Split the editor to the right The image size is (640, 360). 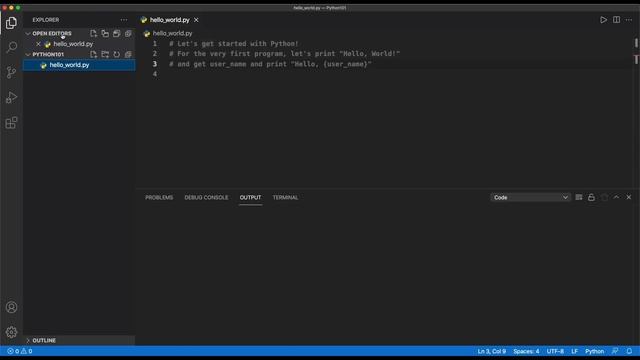tap(616, 20)
